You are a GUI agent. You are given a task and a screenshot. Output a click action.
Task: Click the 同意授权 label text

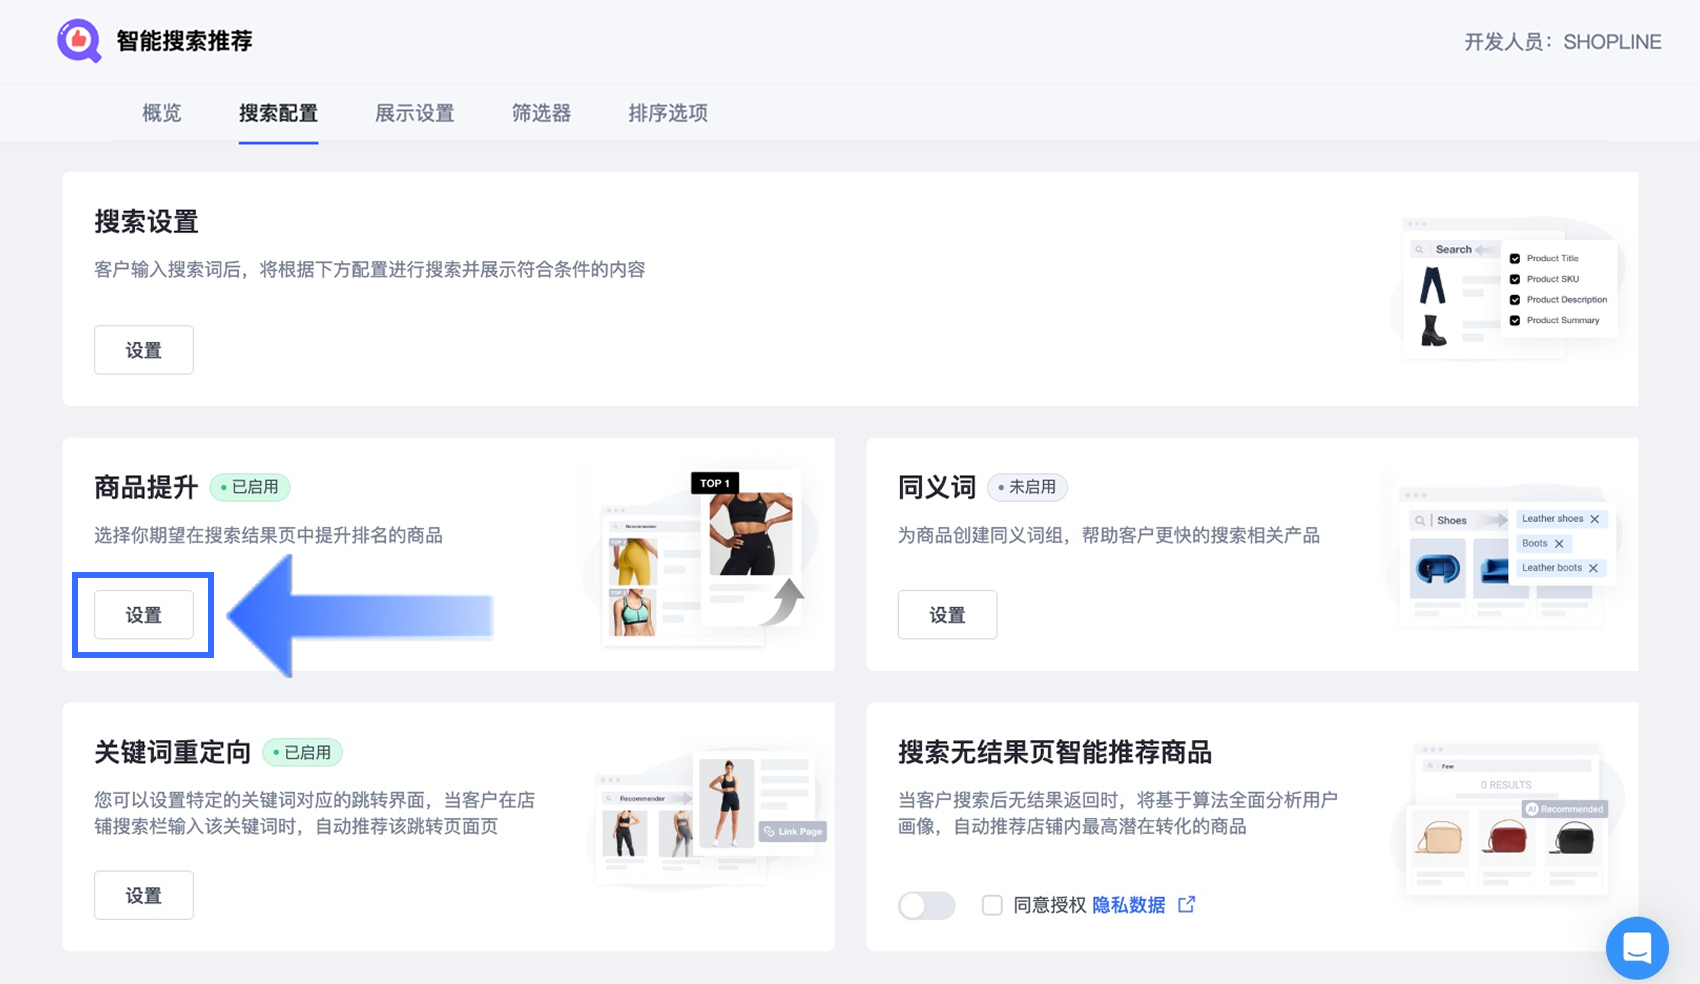pos(1049,905)
